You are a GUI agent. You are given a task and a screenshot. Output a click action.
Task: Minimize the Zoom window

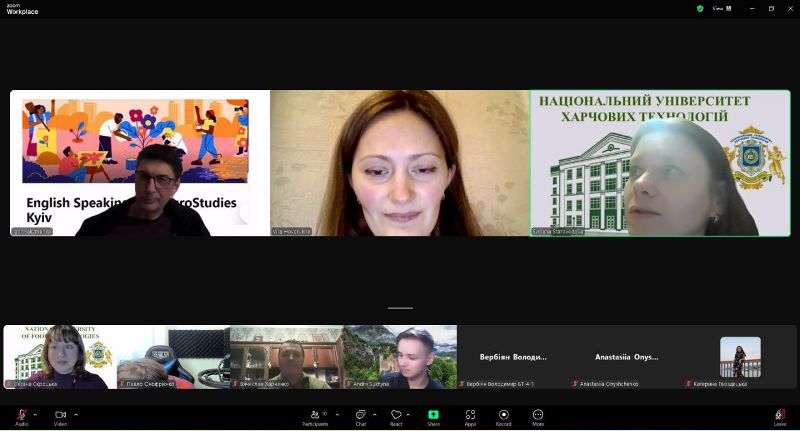[x=752, y=8]
